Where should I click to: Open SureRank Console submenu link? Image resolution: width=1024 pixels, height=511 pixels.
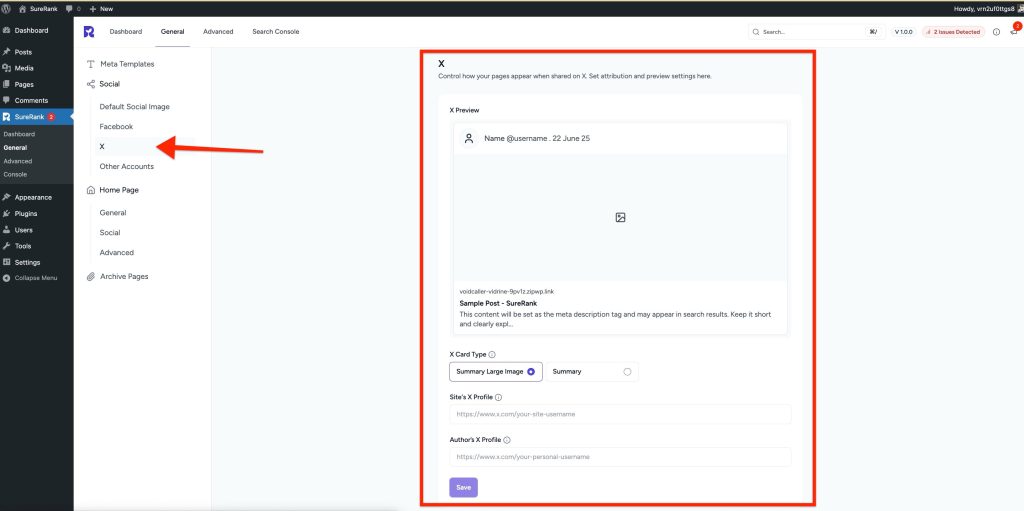(15, 174)
